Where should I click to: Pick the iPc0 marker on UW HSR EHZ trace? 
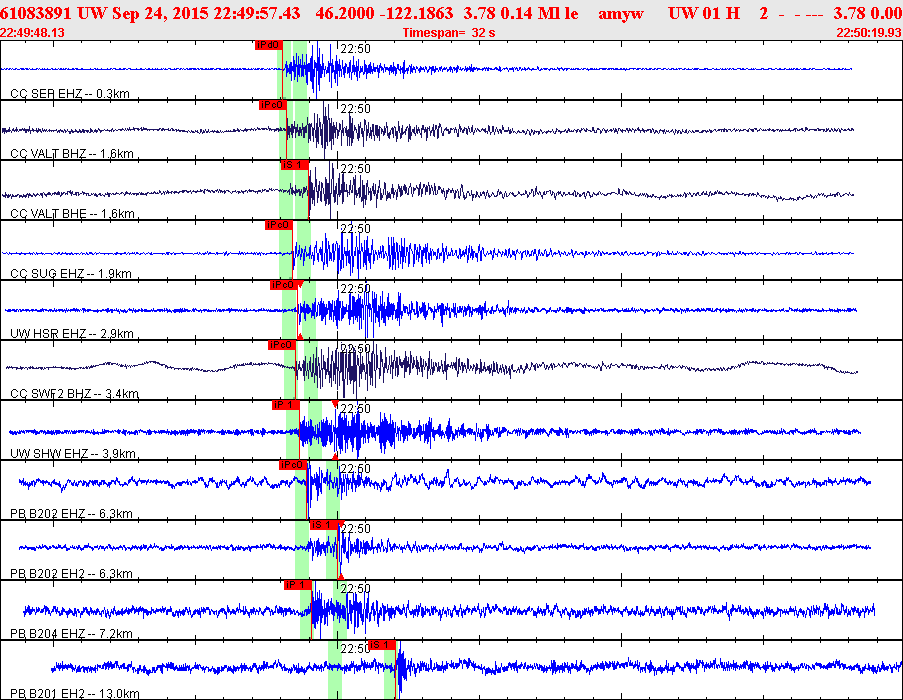click(x=283, y=285)
